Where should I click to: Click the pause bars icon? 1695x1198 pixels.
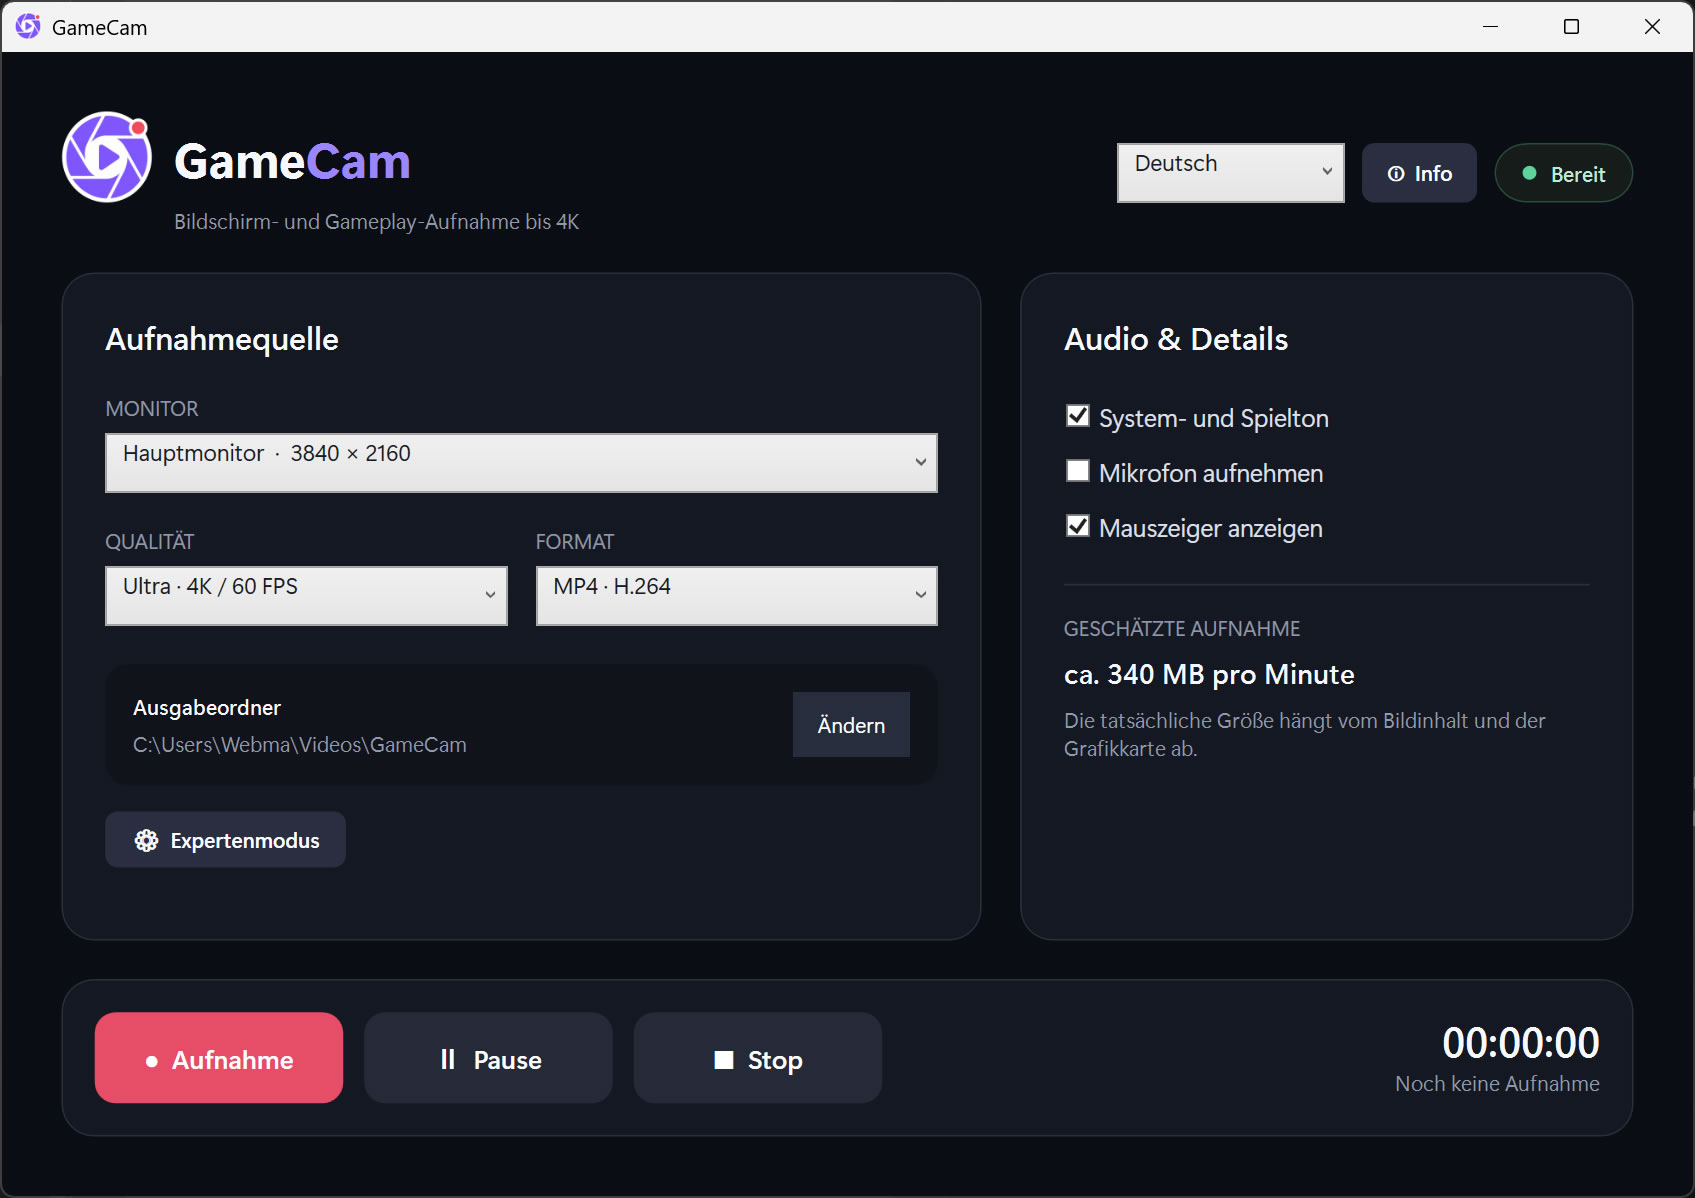[448, 1059]
